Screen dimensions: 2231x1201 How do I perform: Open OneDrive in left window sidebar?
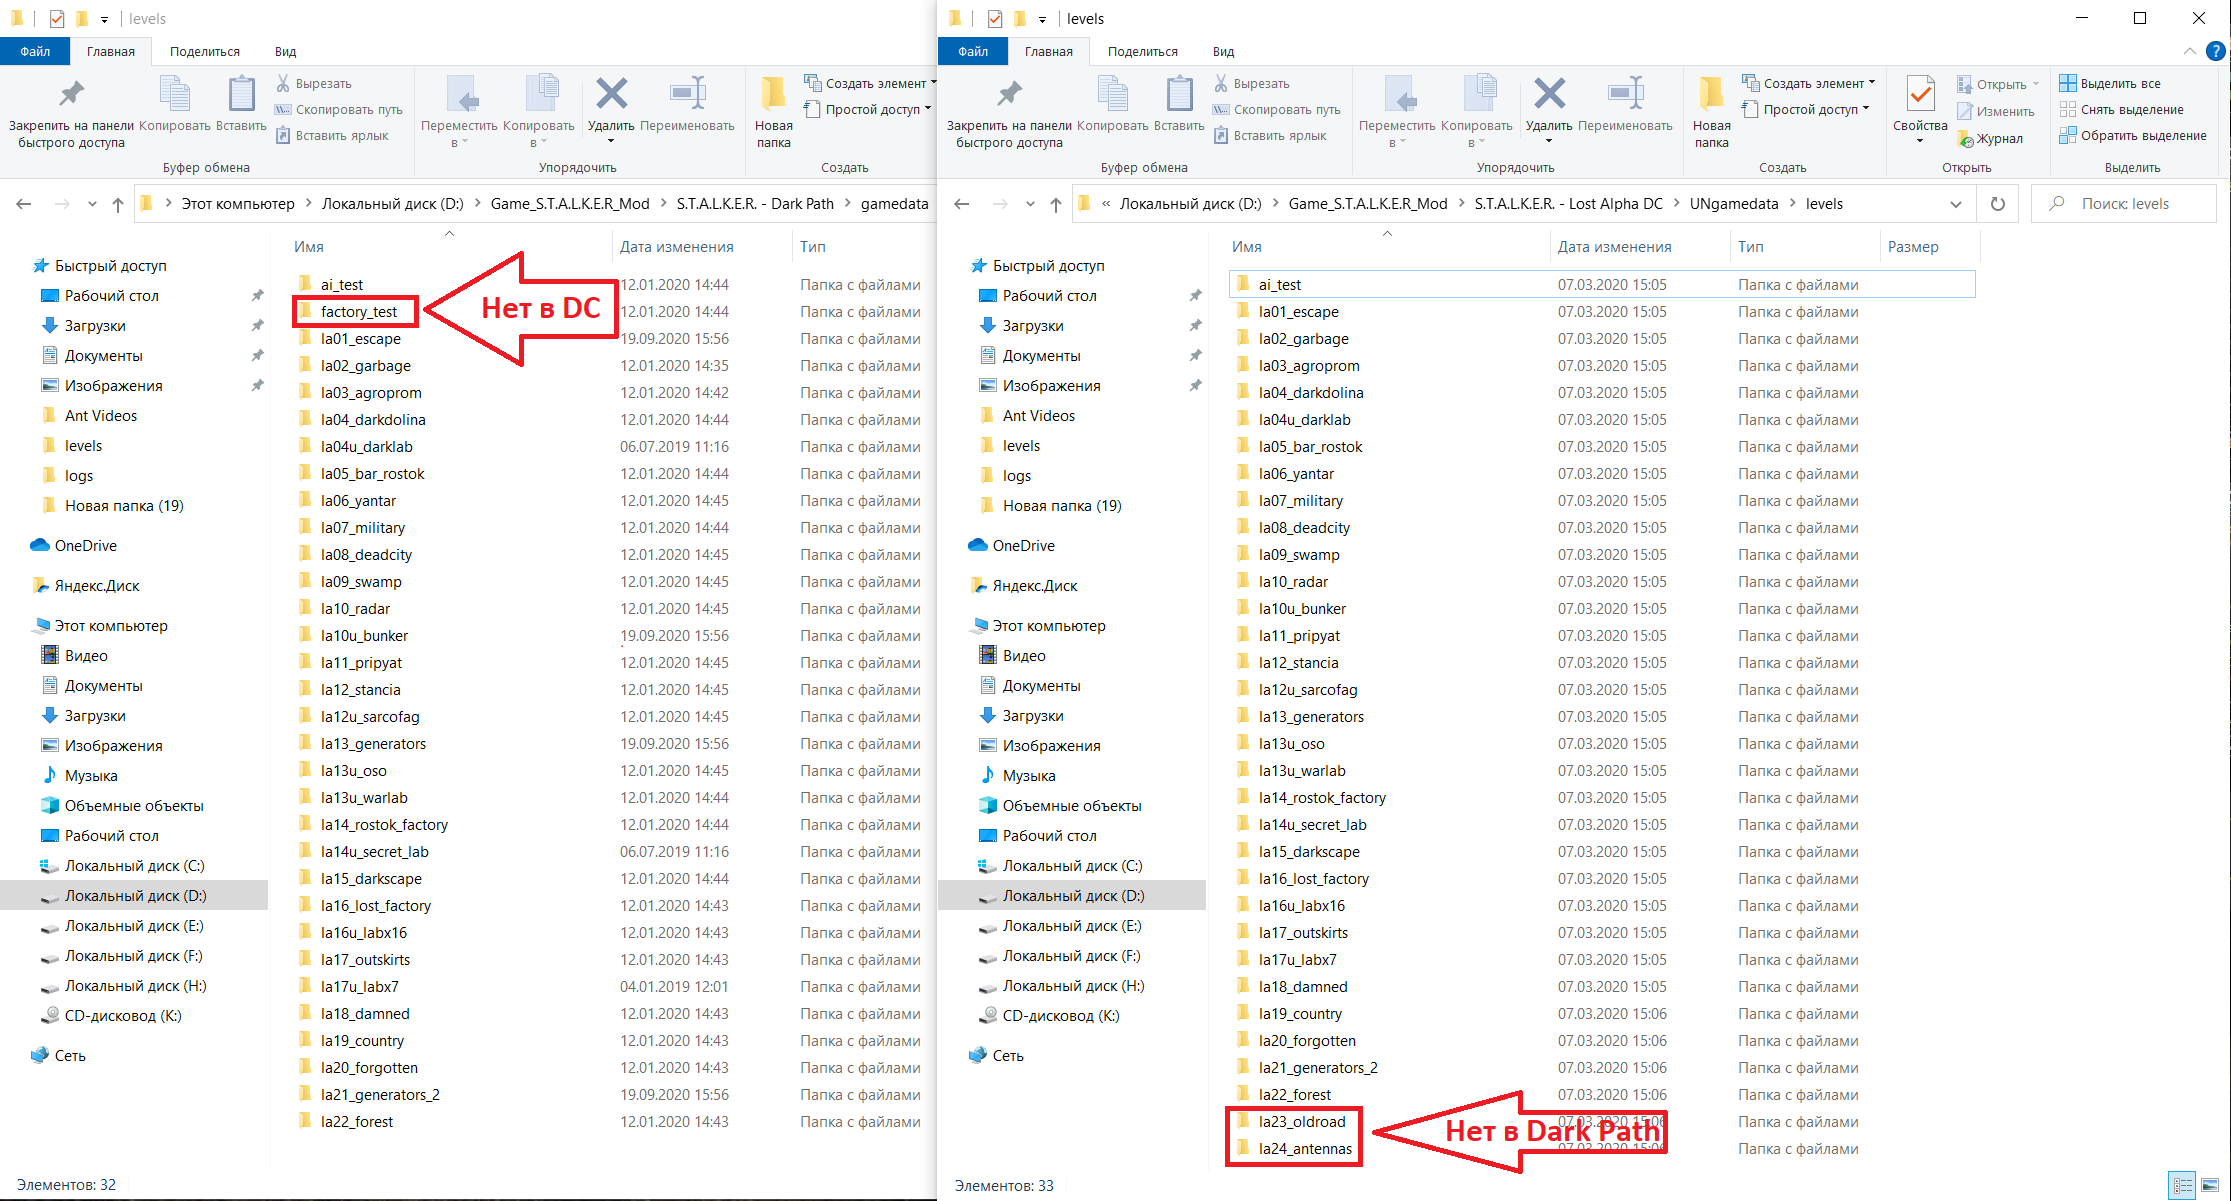(86, 546)
